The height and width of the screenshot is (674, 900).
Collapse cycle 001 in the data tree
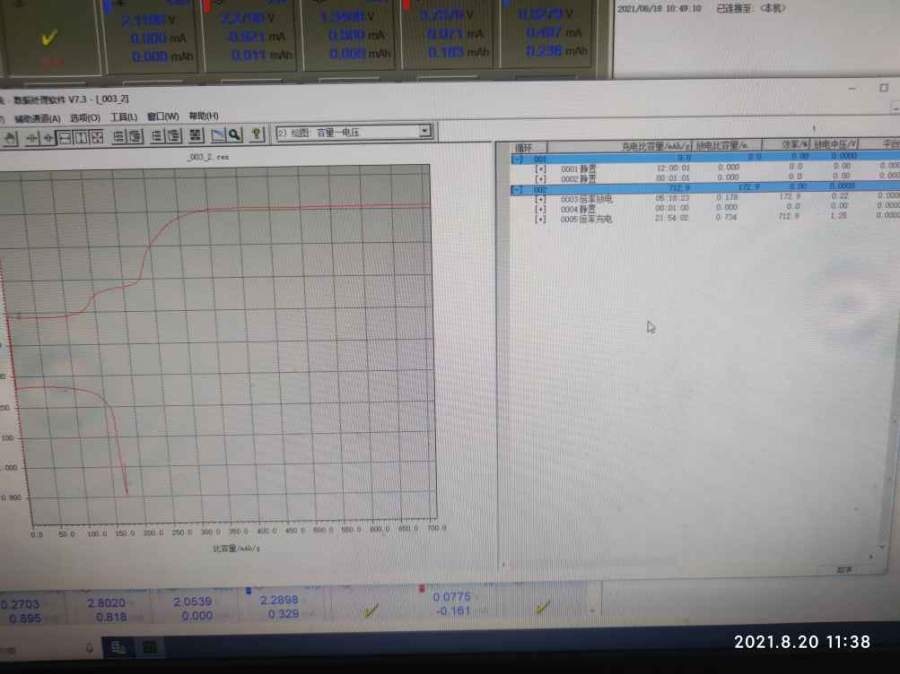click(518, 158)
